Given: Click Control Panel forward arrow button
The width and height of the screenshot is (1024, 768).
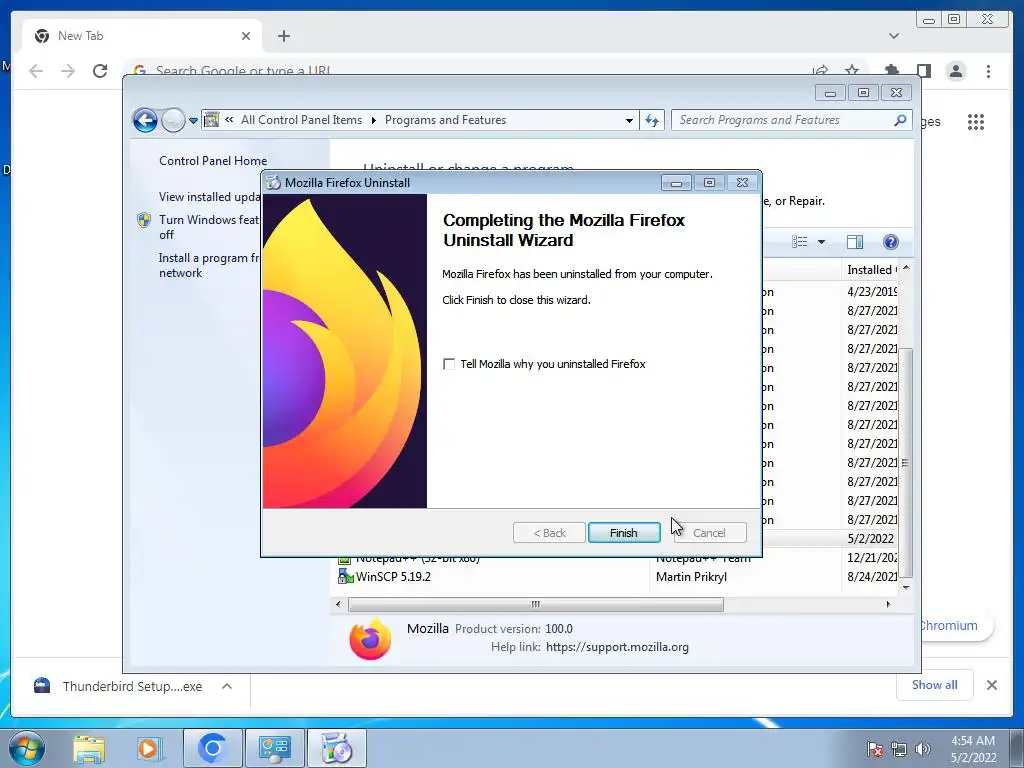Looking at the screenshot, I should (x=173, y=120).
